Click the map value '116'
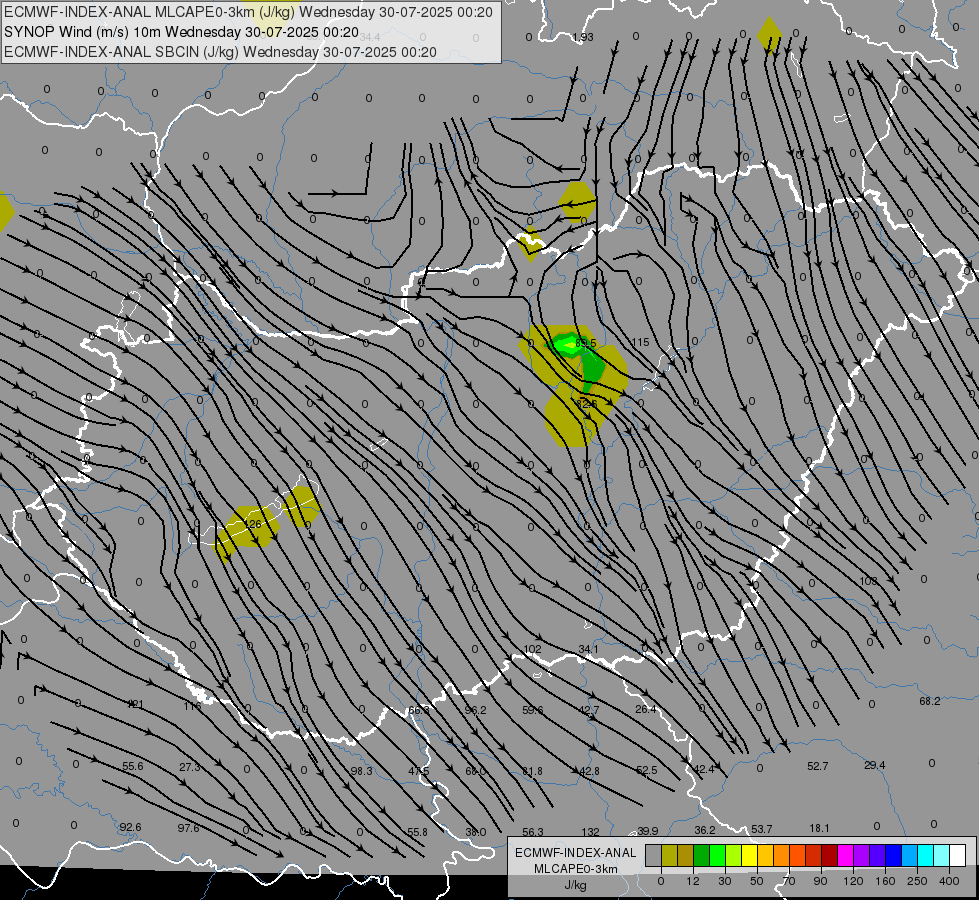Screen dimensions: 979x900 [192, 706]
